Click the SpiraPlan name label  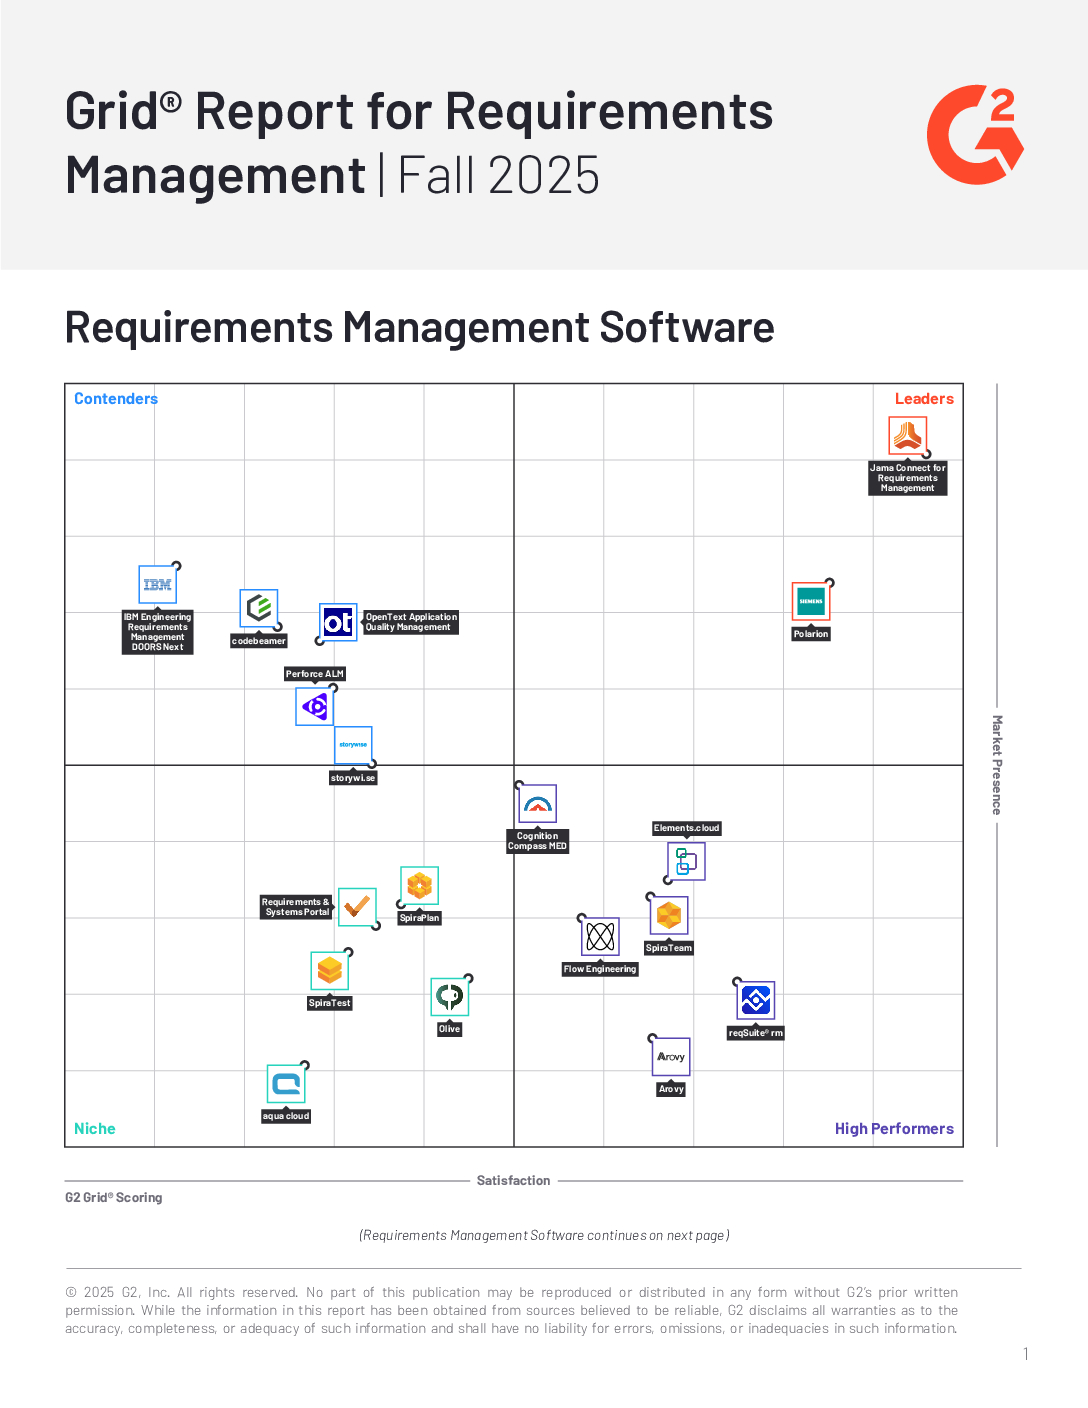[x=419, y=918]
